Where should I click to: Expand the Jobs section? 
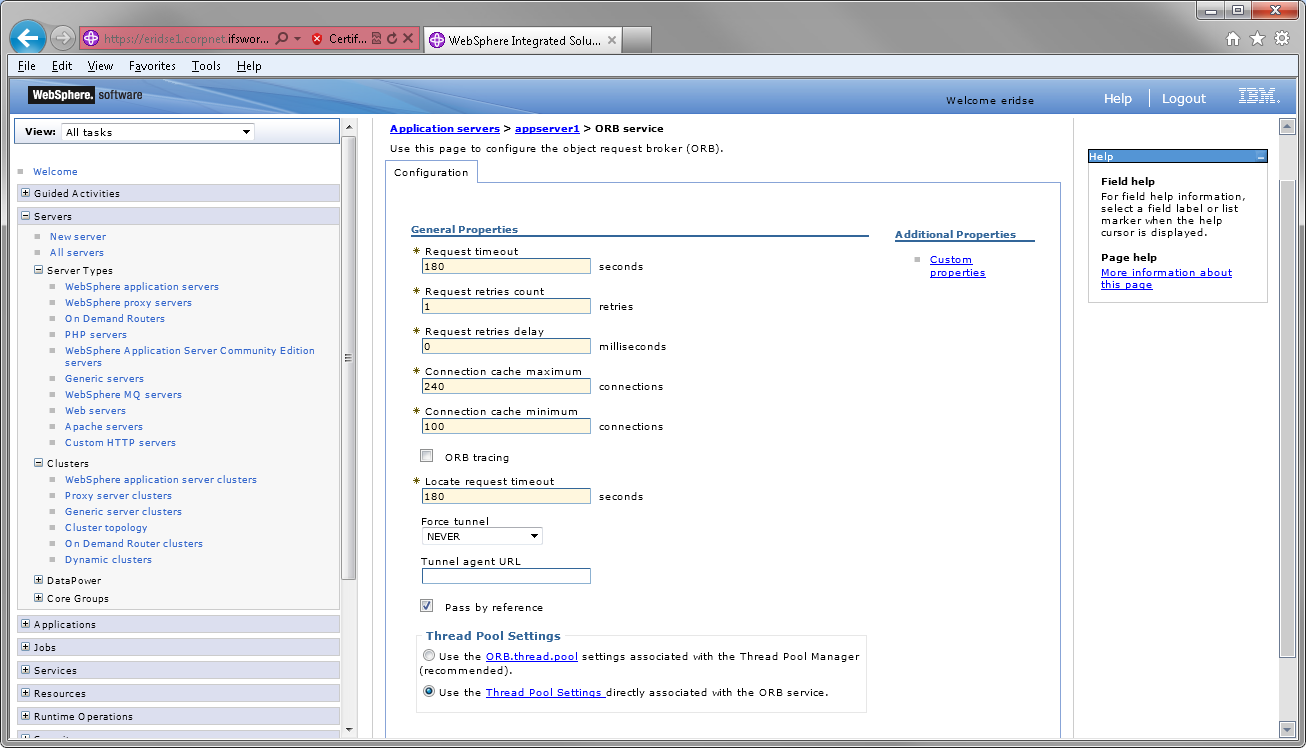tap(25, 647)
